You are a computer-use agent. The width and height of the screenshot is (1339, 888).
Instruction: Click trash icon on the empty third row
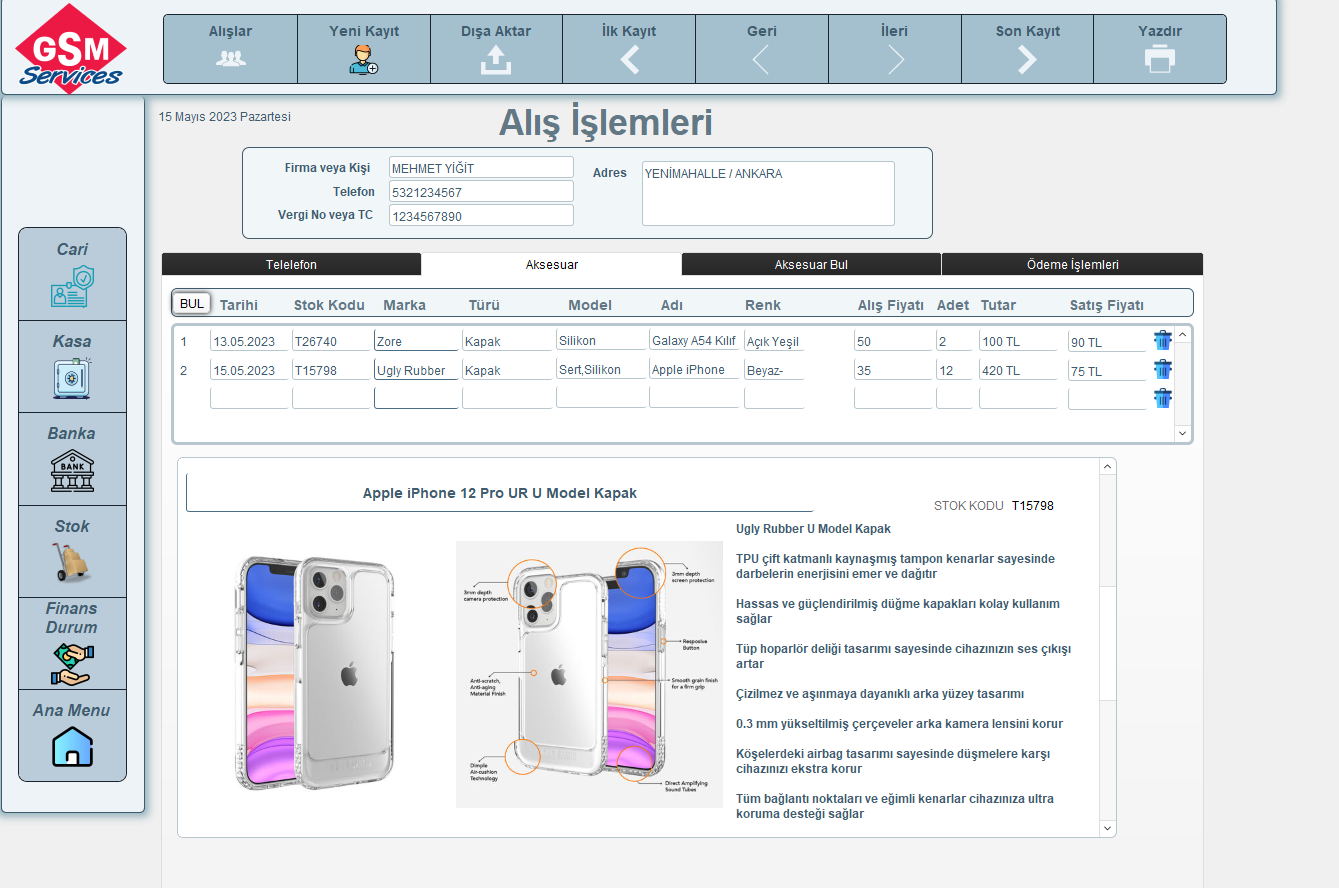point(1162,398)
